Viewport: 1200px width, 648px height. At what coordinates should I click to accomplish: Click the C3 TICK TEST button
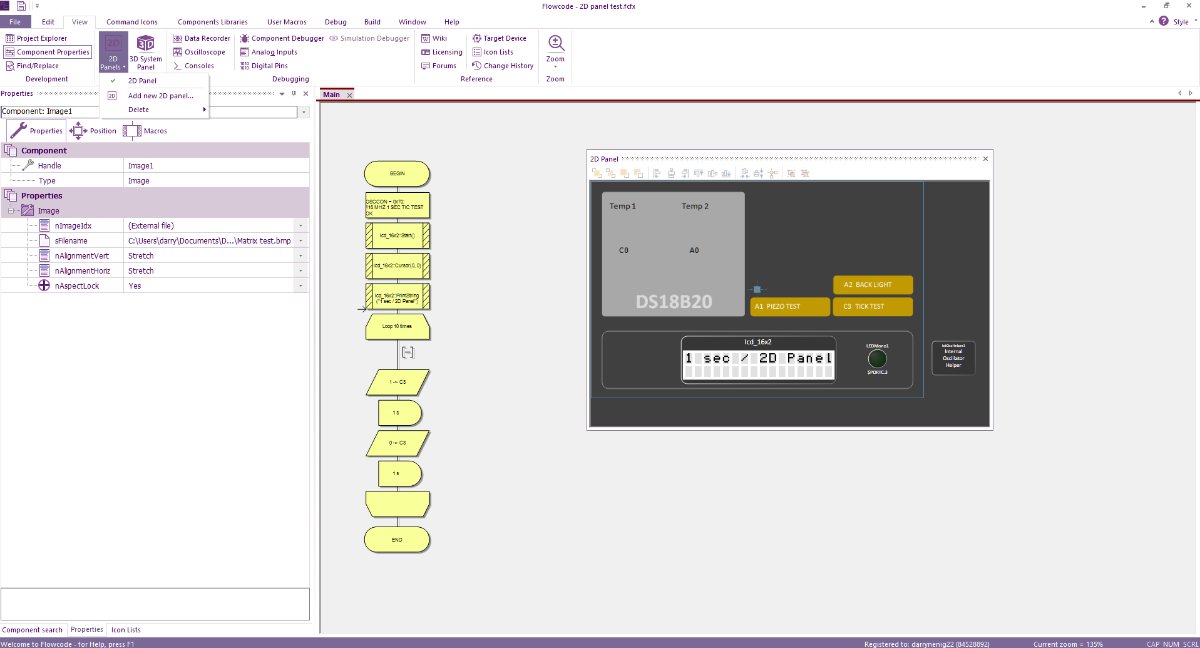pos(873,306)
